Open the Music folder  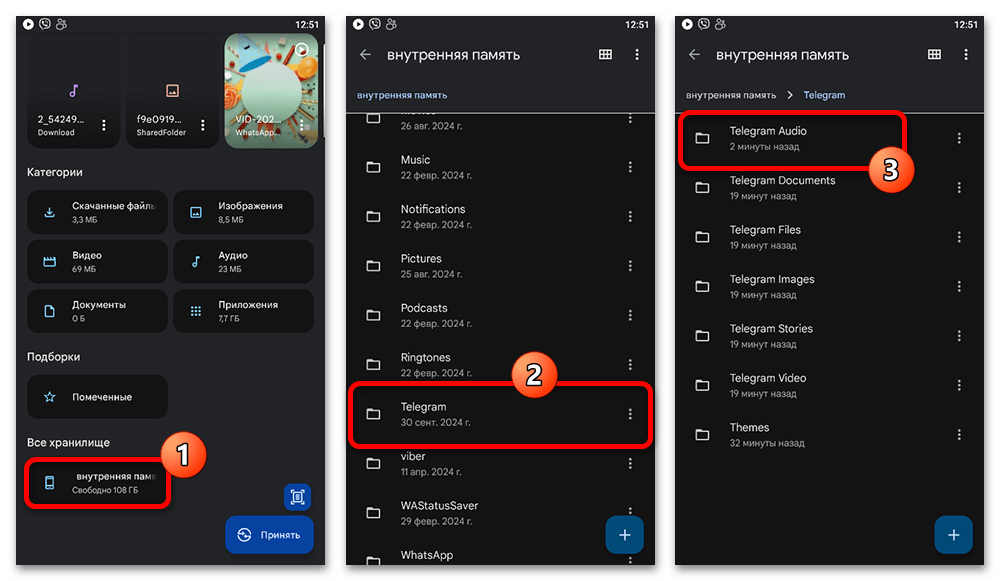click(x=500, y=167)
